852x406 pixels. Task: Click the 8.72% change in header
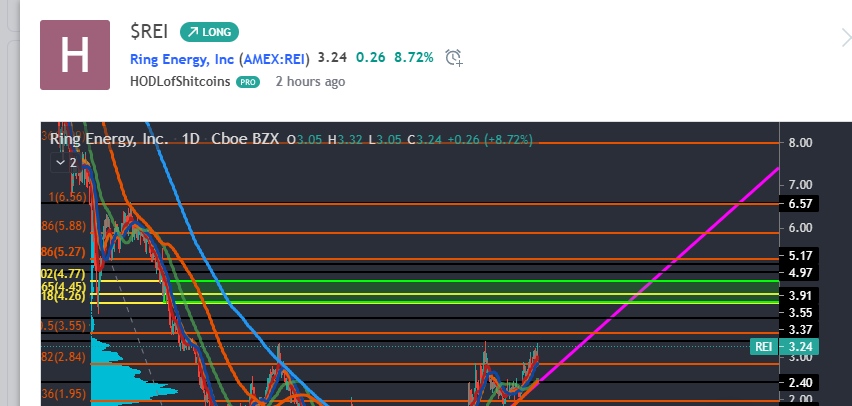click(414, 58)
